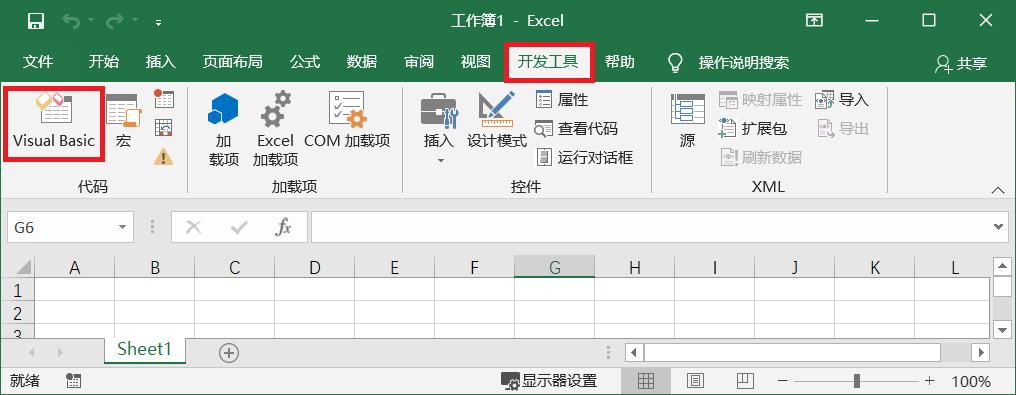Undo the last action
1016x395 pixels.
[x=71, y=21]
